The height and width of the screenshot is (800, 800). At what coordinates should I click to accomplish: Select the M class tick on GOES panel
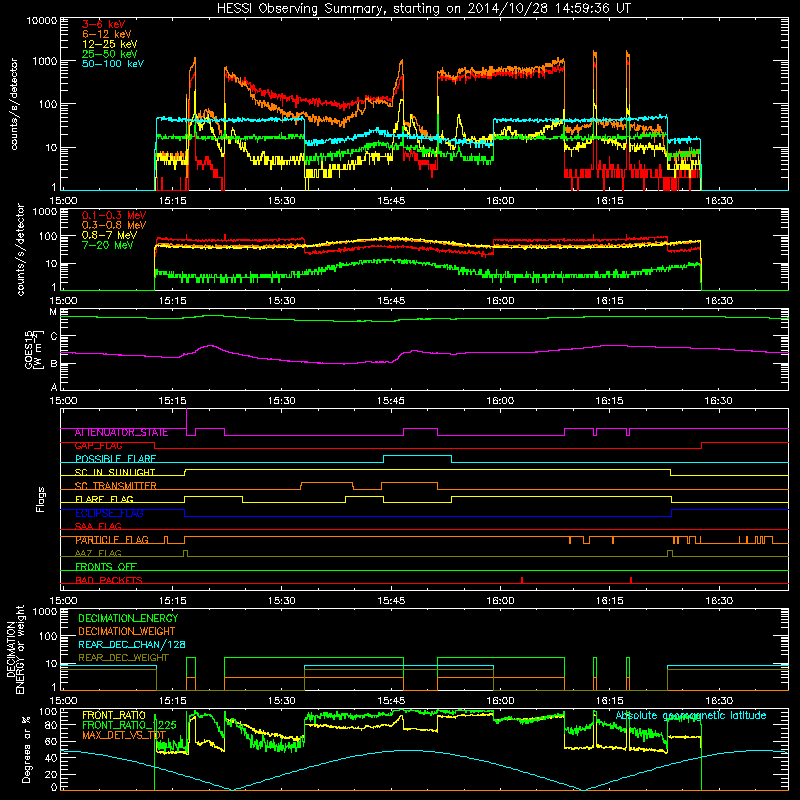pos(53,312)
